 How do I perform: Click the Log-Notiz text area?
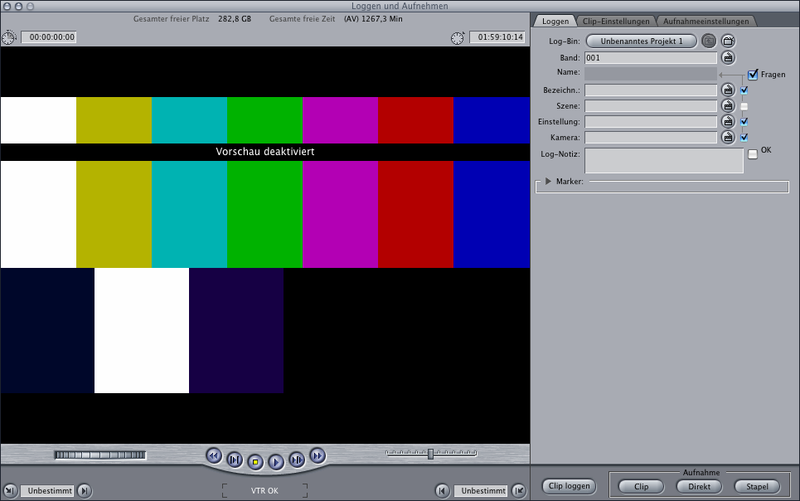664,161
